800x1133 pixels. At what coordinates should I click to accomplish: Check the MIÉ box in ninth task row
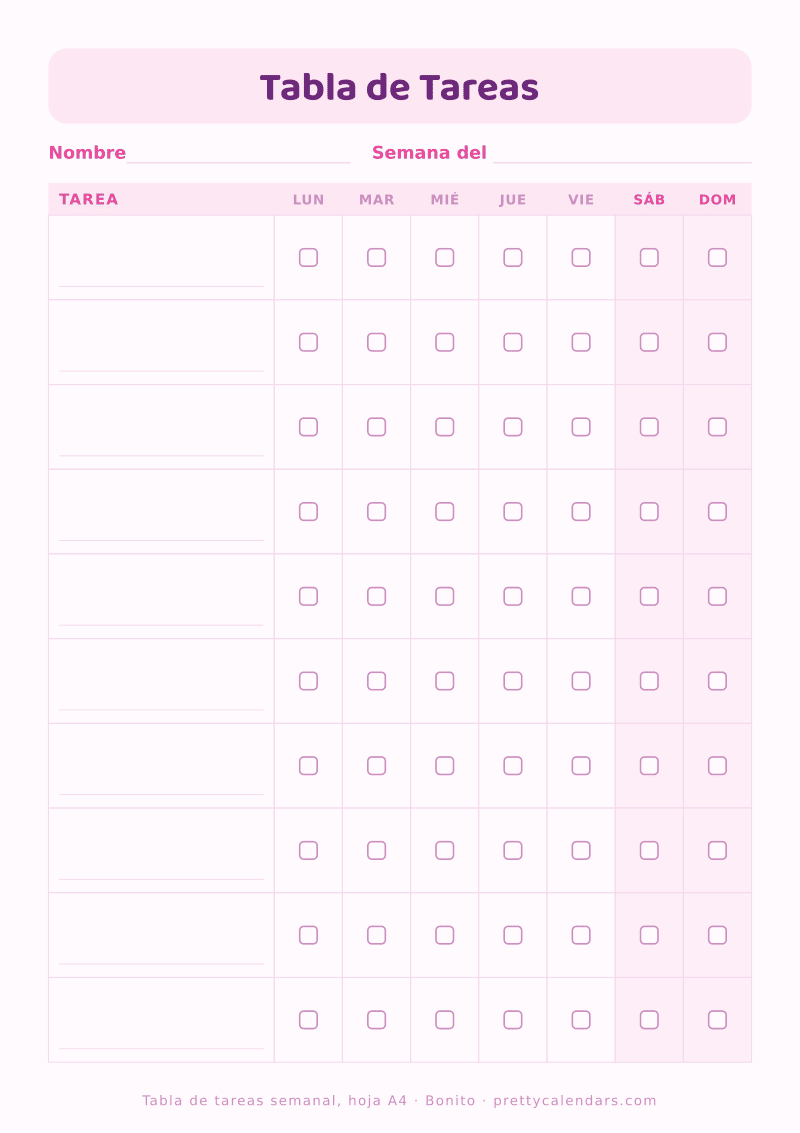coord(444,935)
